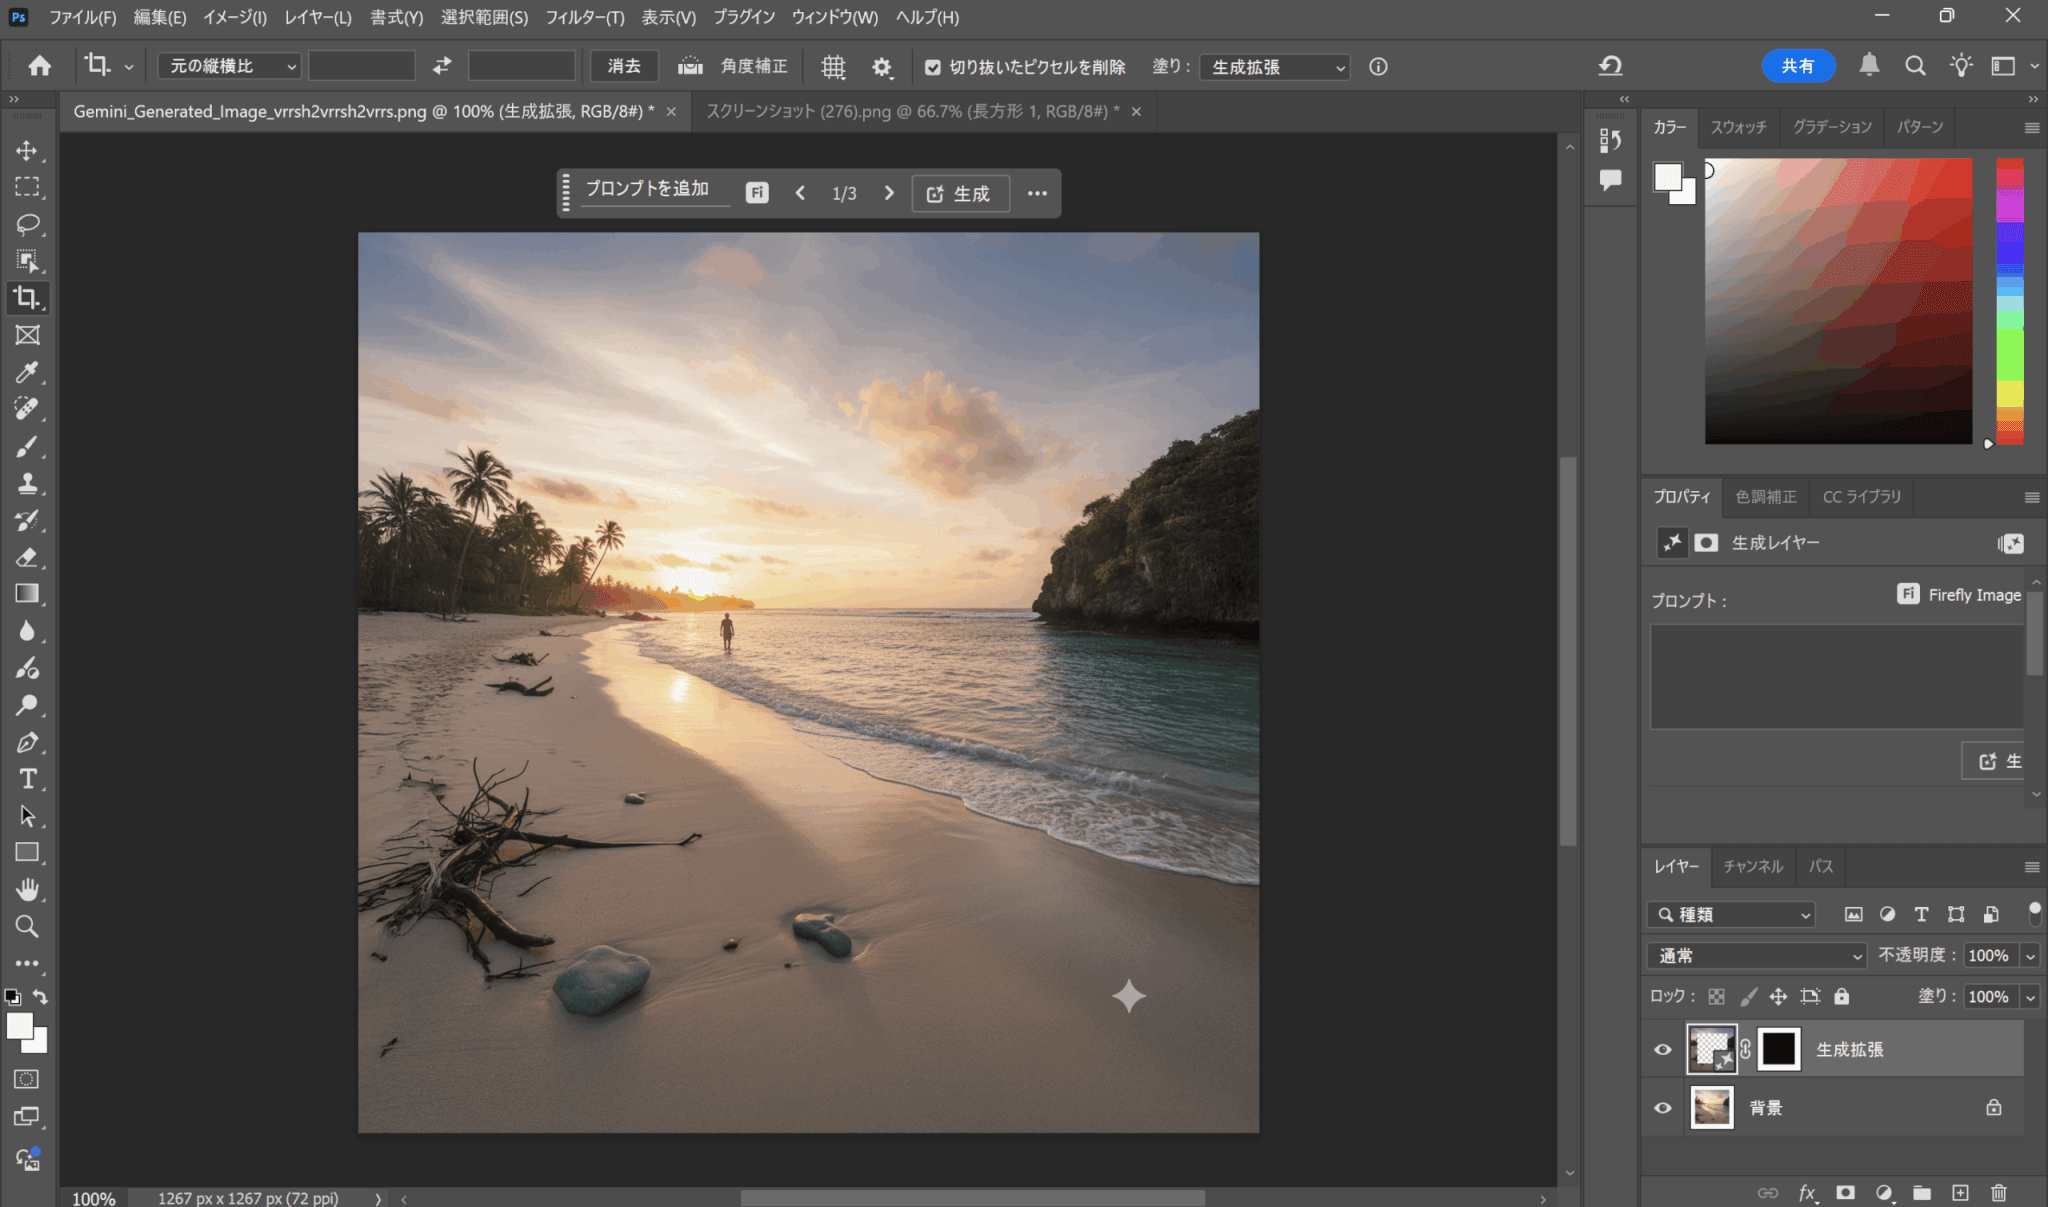Click the delete layer trash icon
This screenshot has width=2048, height=1207.
coord(1998,1192)
